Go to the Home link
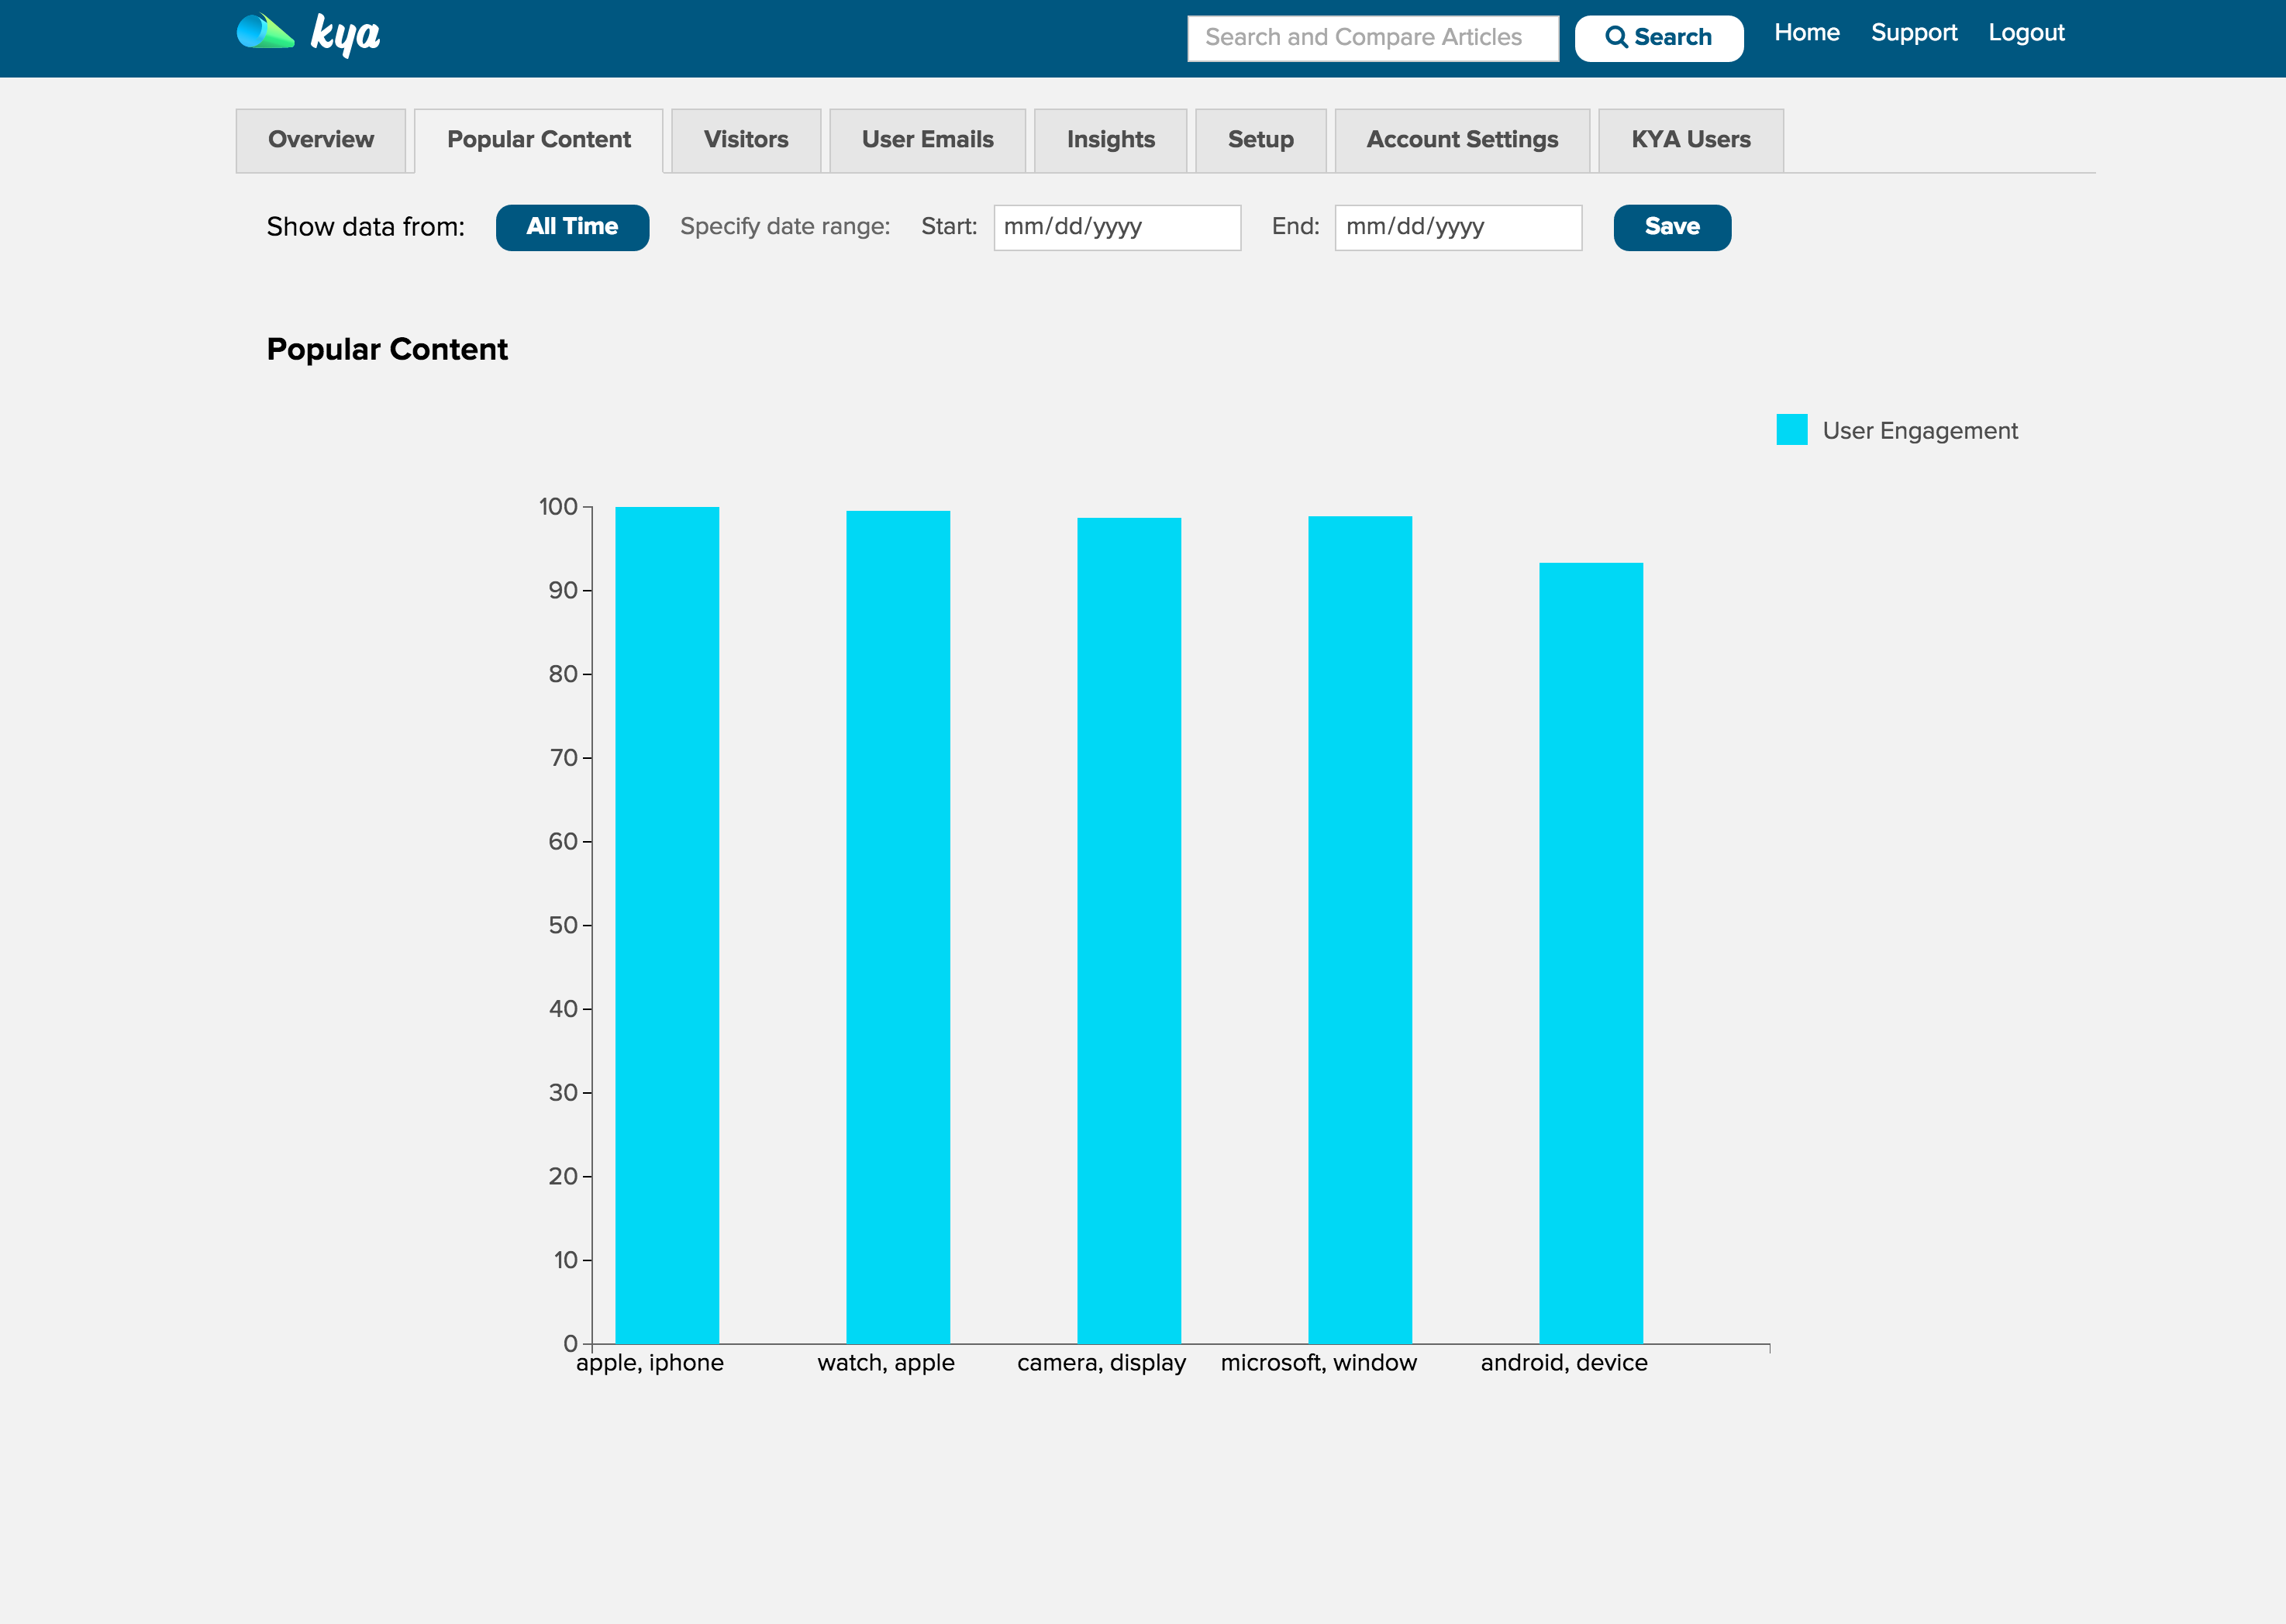This screenshot has width=2286, height=1624. (1806, 33)
